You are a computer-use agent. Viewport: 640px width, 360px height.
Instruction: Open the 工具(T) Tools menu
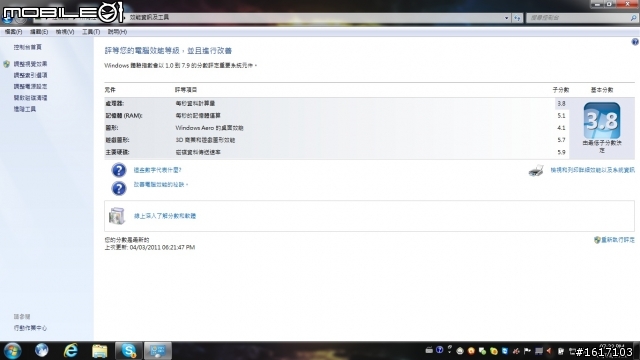tap(91, 32)
